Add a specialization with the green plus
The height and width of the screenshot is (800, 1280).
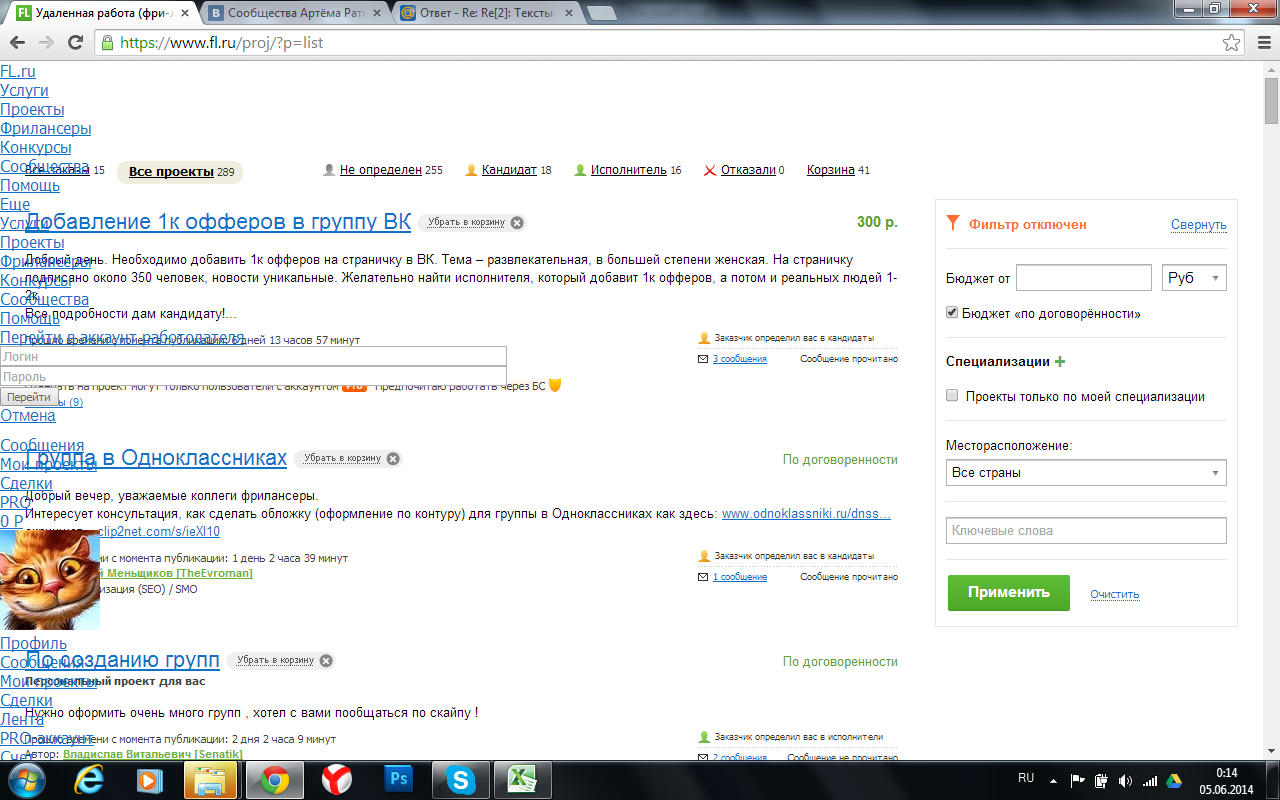tap(1060, 362)
